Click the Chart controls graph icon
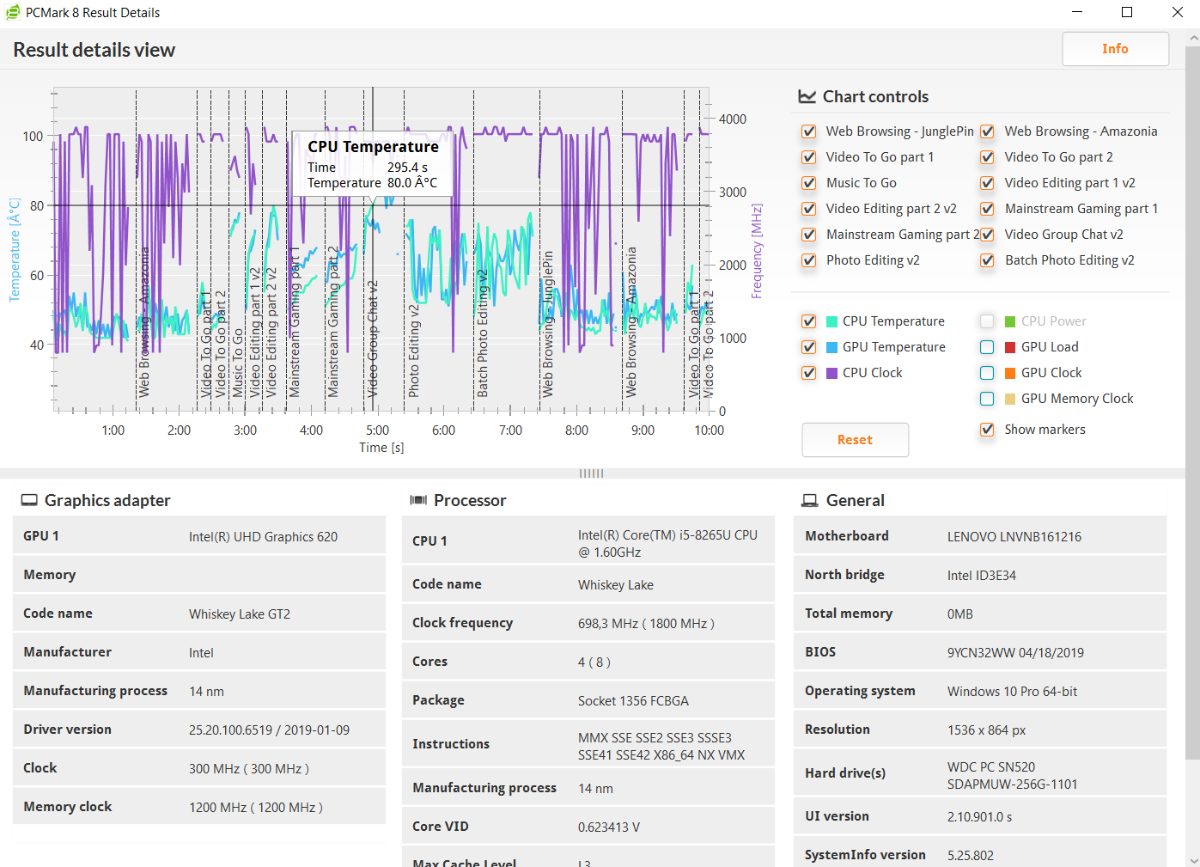The height and width of the screenshot is (867, 1200). [x=807, y=97]
